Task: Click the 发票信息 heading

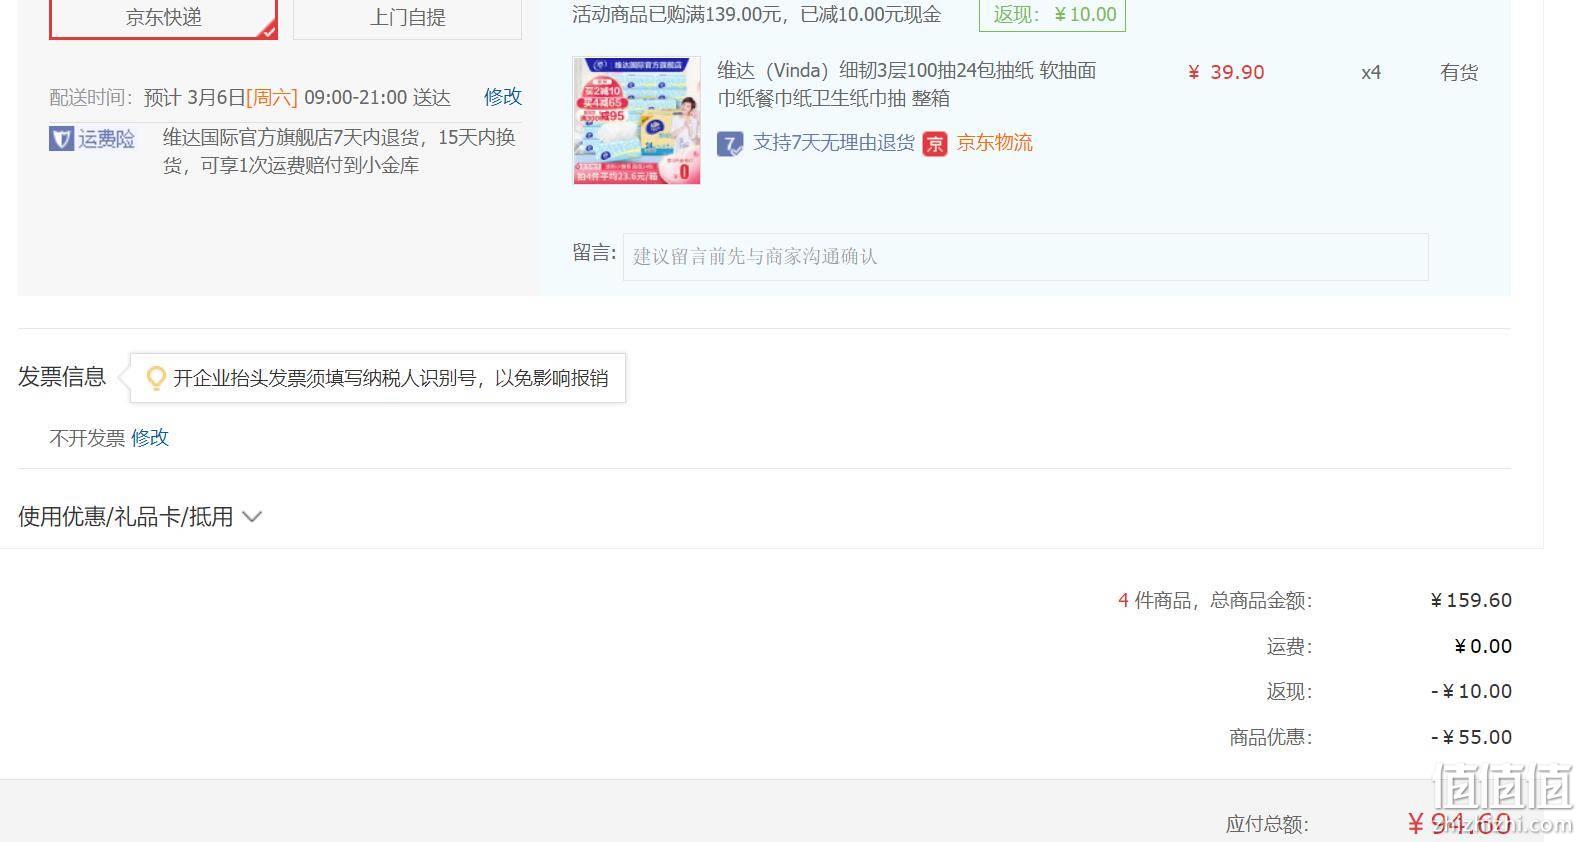Action: coord(62,377)
